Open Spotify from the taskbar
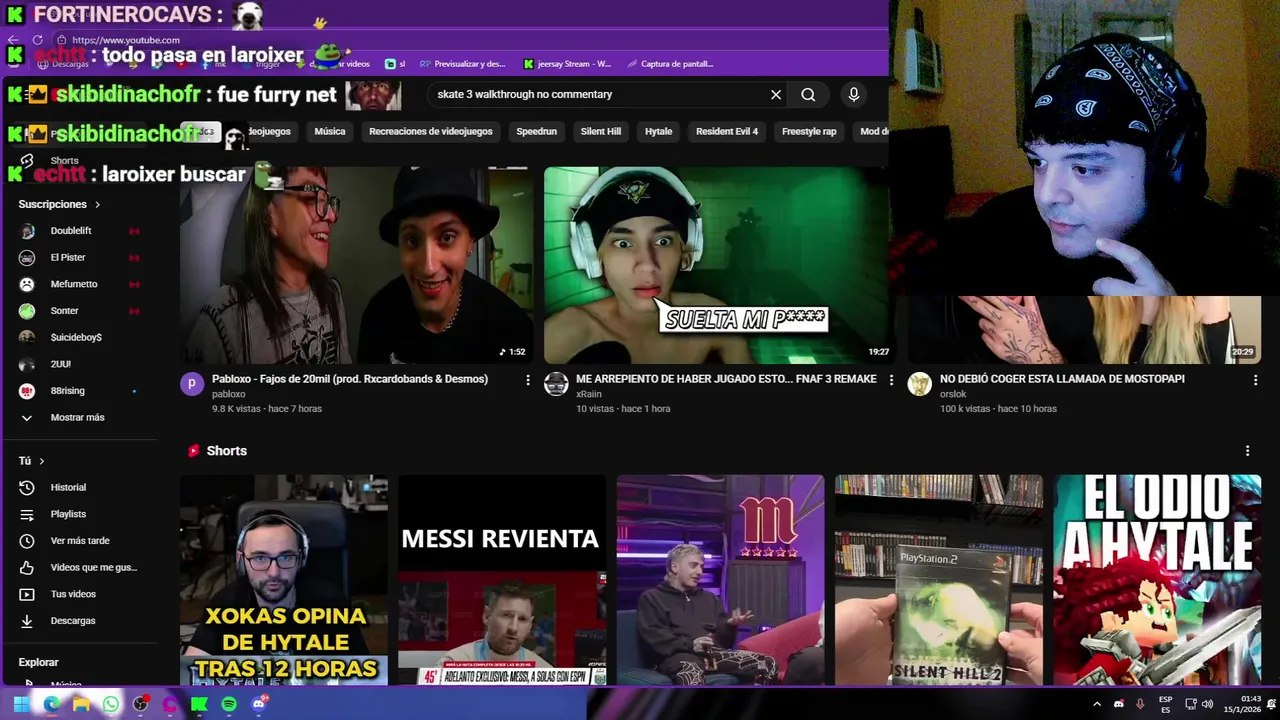Viewport: 1280px width, 720px height. coord(229,704)
